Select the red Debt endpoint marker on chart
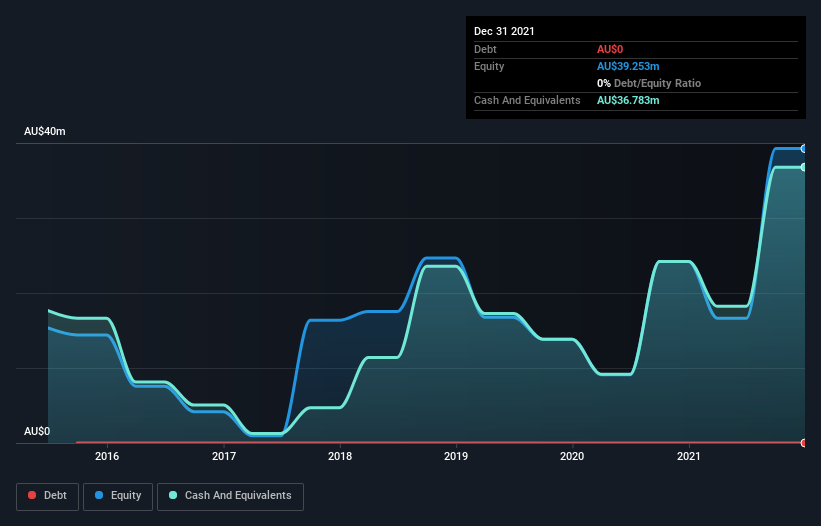The width and height of the screenshot is (821, 526). pyautogui.click(x=804, y=443)
